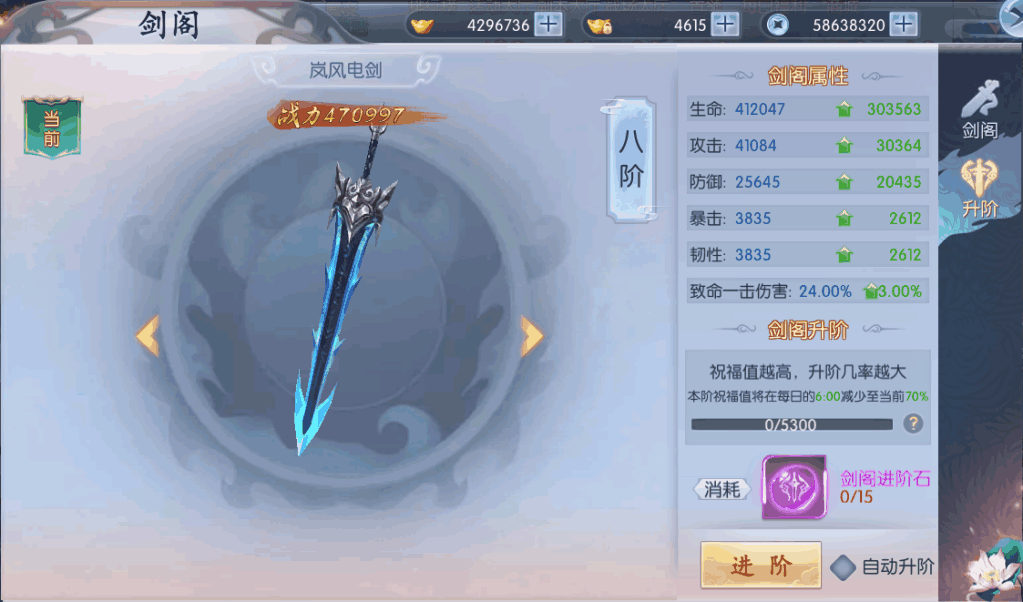Image resolution: width=1023 pixels, height=602 pixels.
Task: Select the purple 剑阁进阶石 item icon
Action: [x=794, y=487]
